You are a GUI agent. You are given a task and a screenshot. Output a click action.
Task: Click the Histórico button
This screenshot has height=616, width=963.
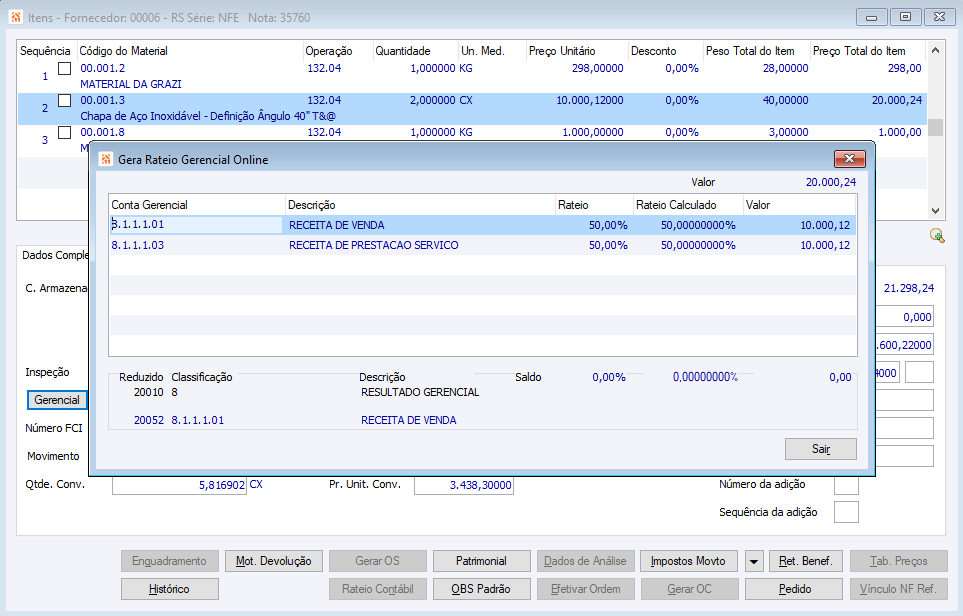pyautogui.click(x=168, y=589)
